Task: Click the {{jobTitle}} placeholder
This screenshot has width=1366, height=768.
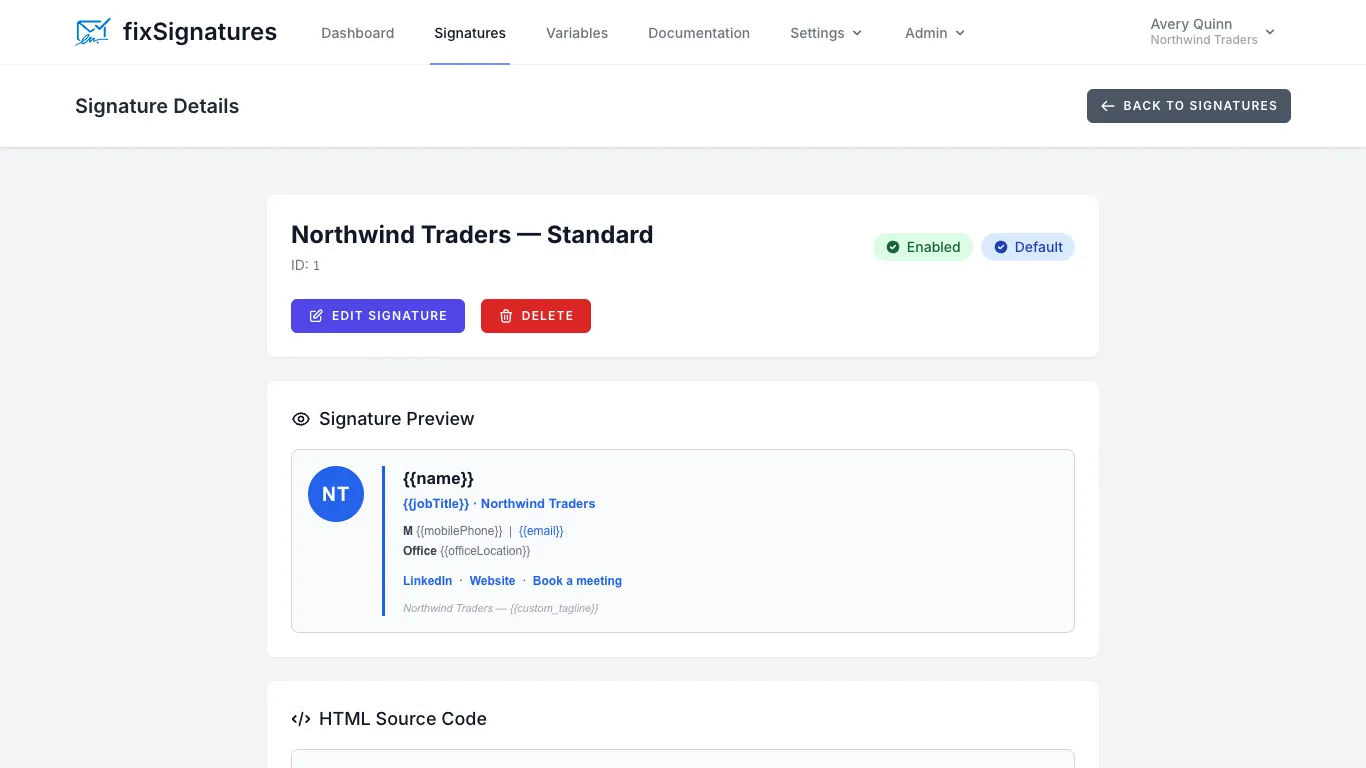Action: [436, 504]
